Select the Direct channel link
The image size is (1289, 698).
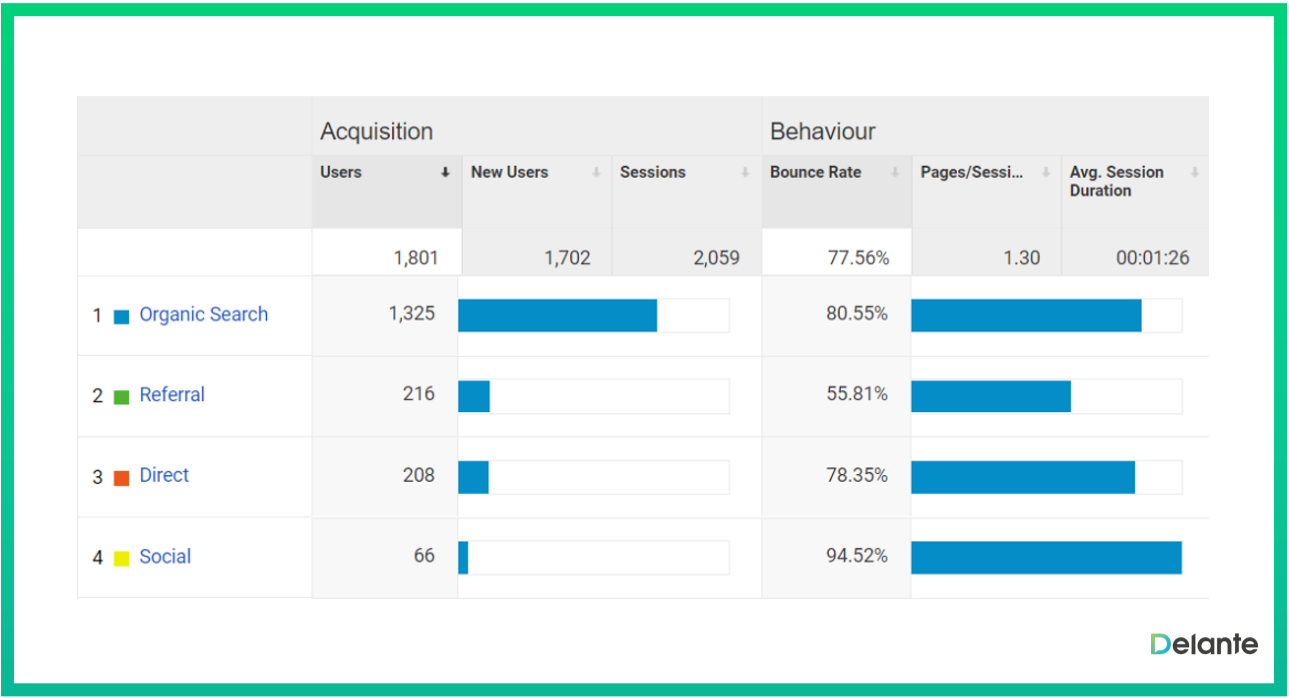(164, 476)
